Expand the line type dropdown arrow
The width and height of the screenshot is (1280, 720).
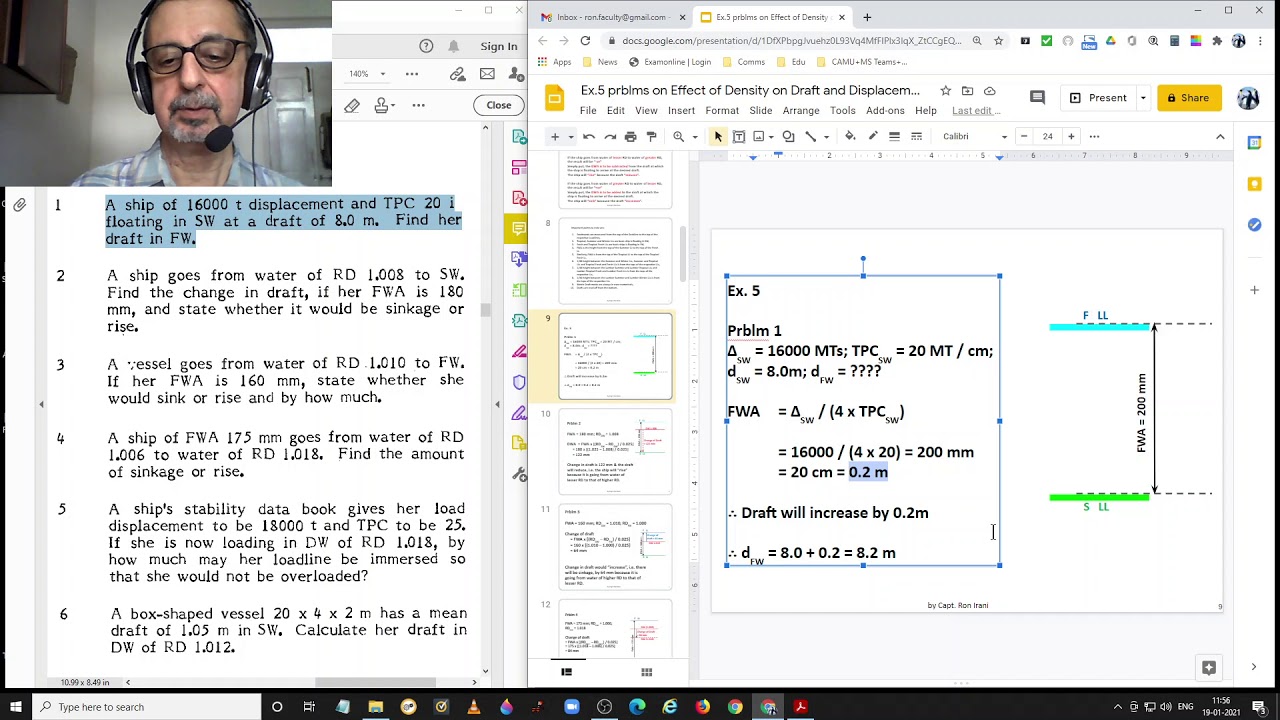(826, 137)
